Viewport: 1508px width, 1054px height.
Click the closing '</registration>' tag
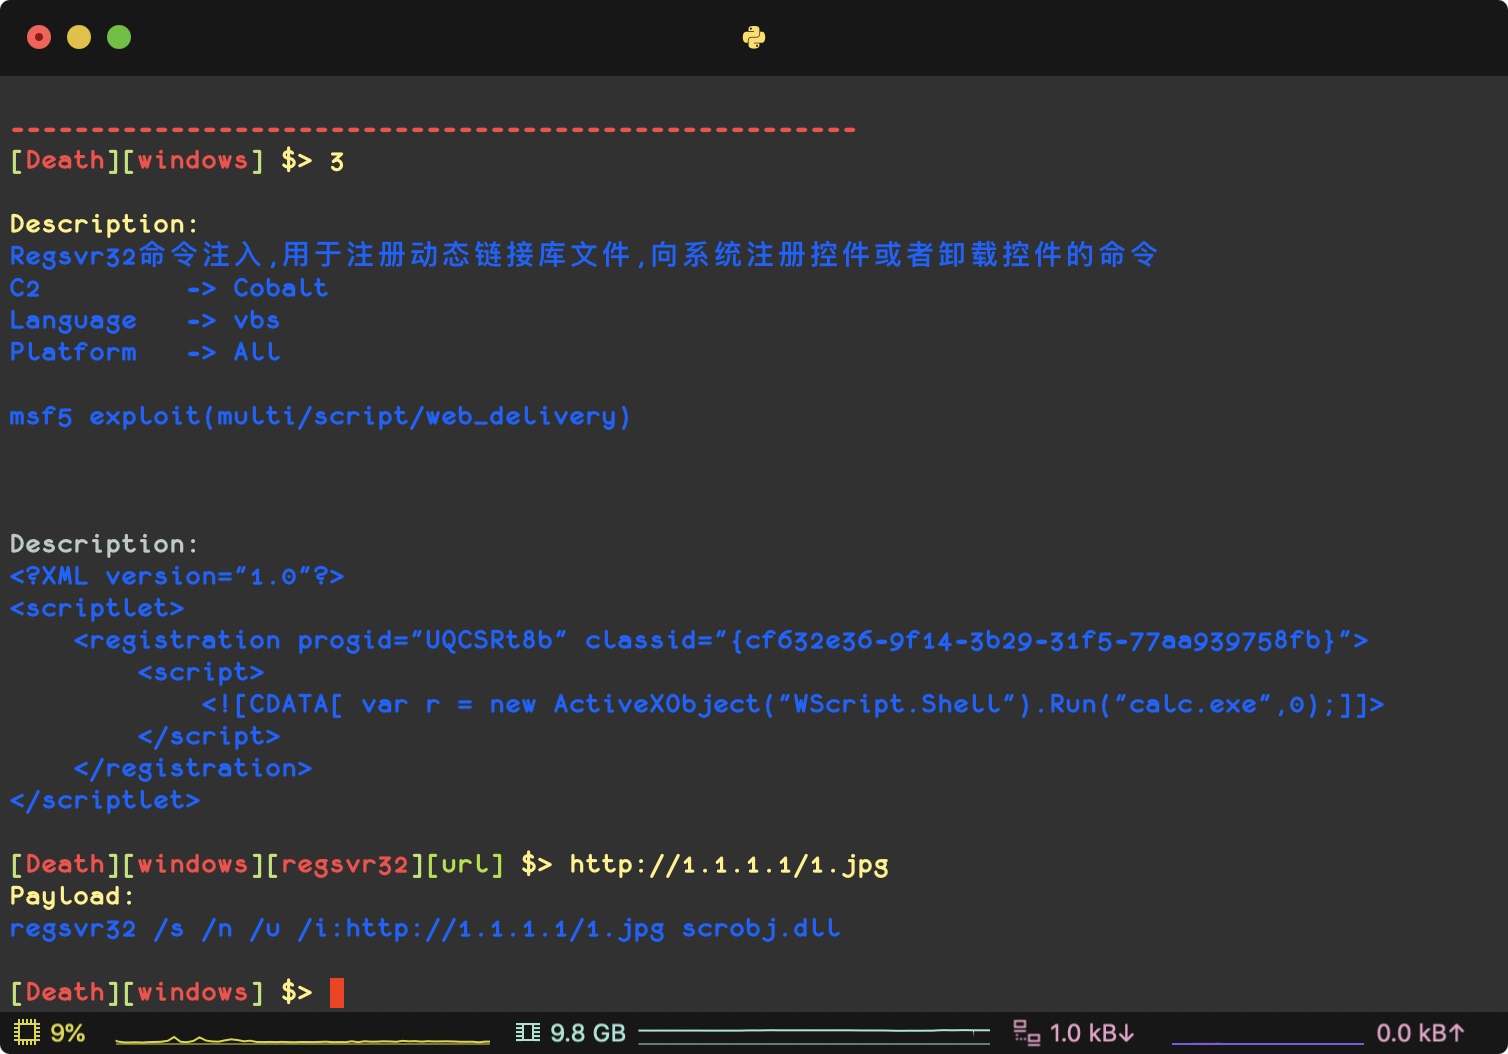pyautogui.click(x=193, y=769)
